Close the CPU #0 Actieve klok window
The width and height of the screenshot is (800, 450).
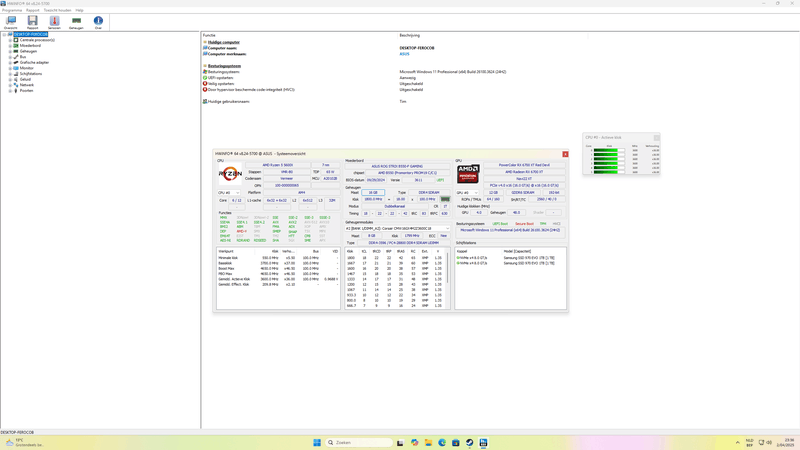pyautogui.click(x=657, y=138)
